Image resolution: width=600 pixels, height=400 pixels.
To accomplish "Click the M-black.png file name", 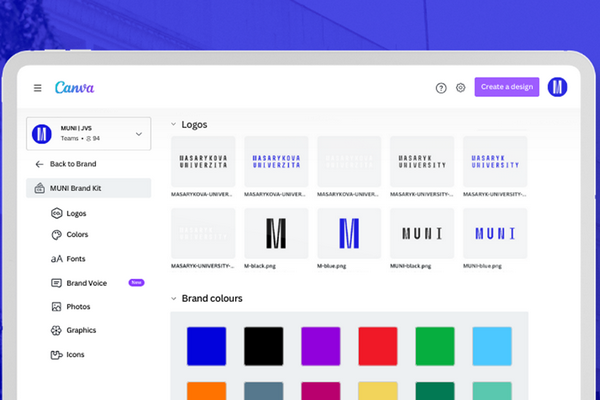I will point(260,266).
